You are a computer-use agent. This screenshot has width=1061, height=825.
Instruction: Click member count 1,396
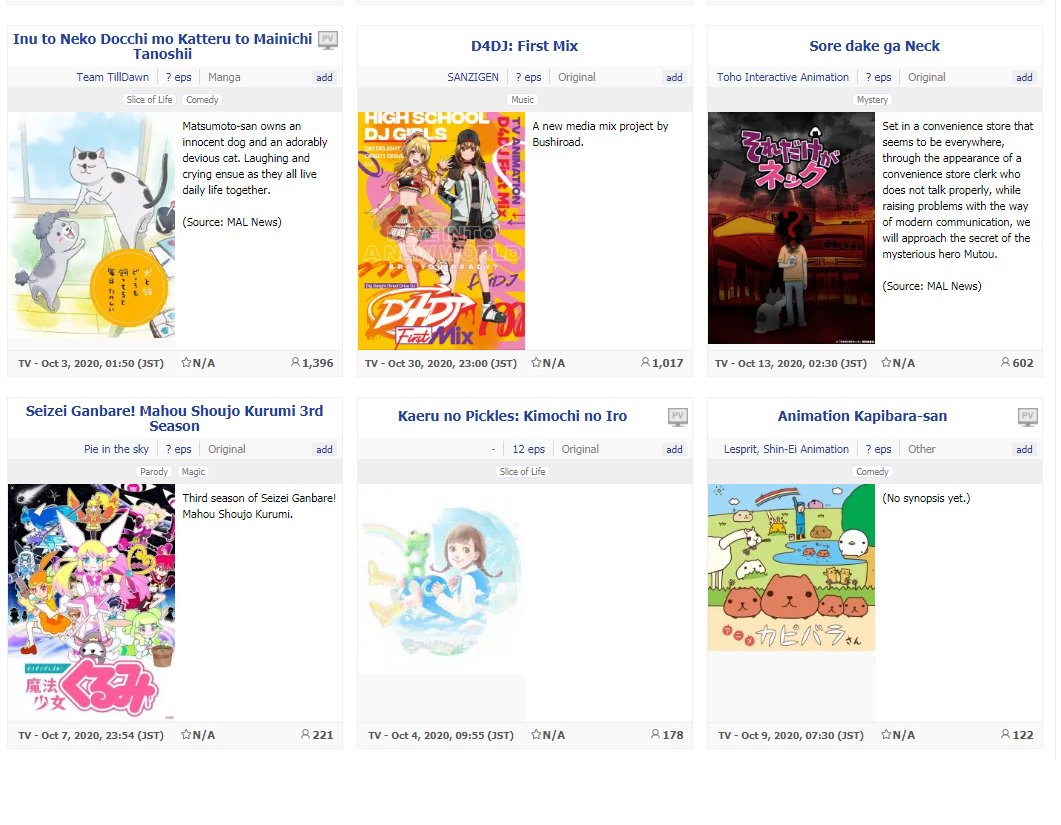click(x=317, y=363)
